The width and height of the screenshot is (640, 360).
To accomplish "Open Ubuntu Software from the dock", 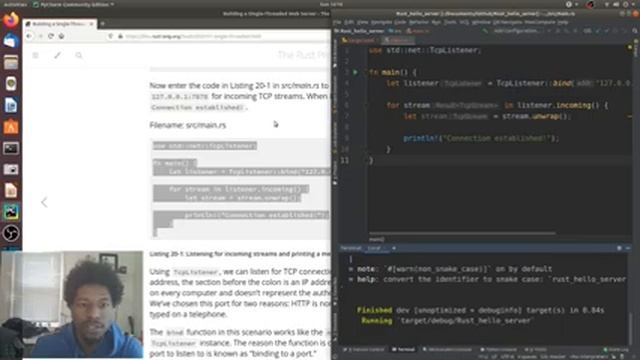I will tap(11, 127).
